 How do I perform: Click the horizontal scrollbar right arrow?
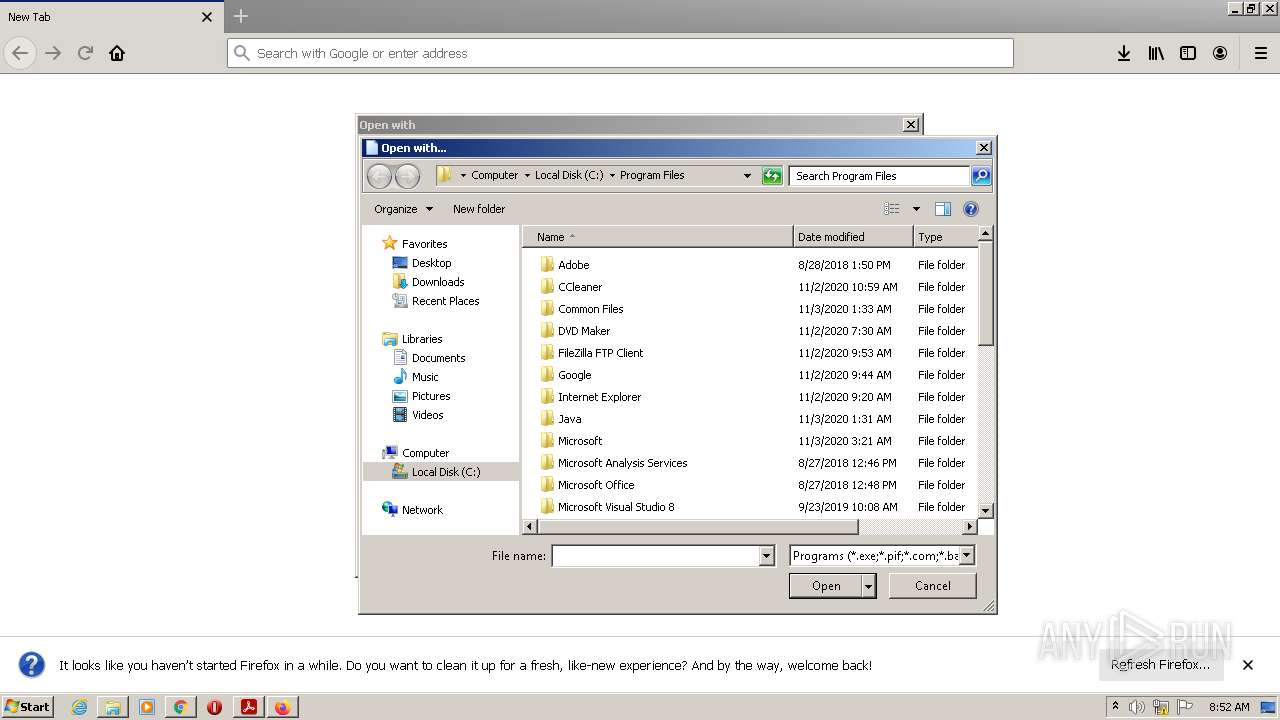(969, 526)
